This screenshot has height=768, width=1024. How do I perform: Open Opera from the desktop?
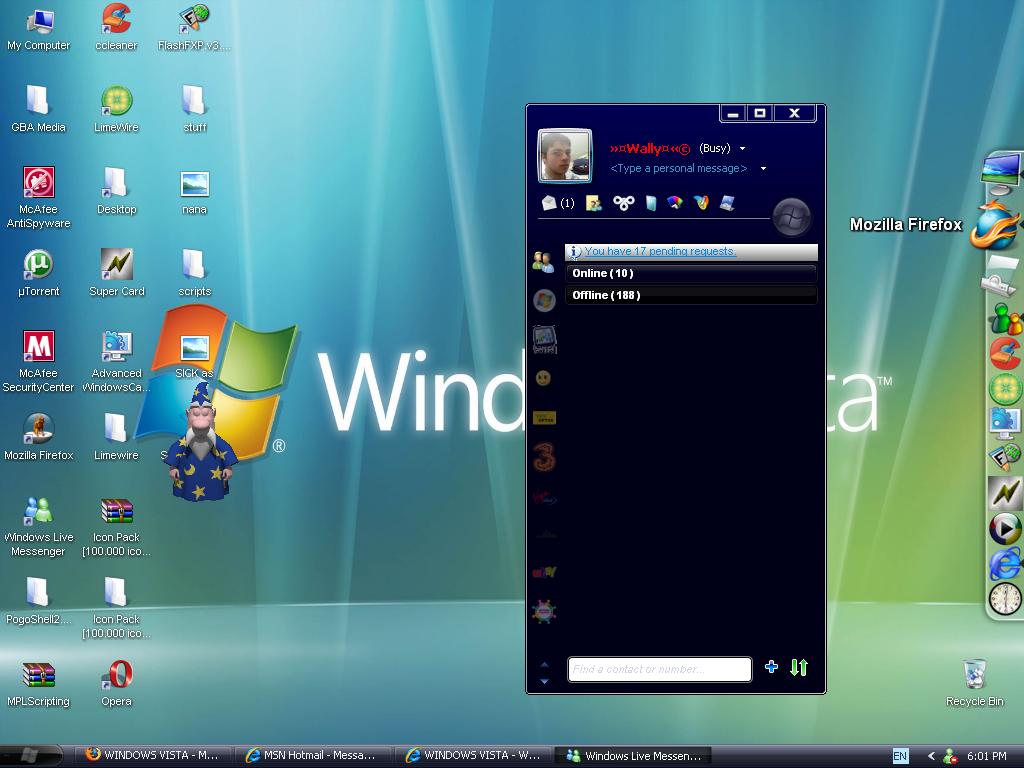[117, 676]
